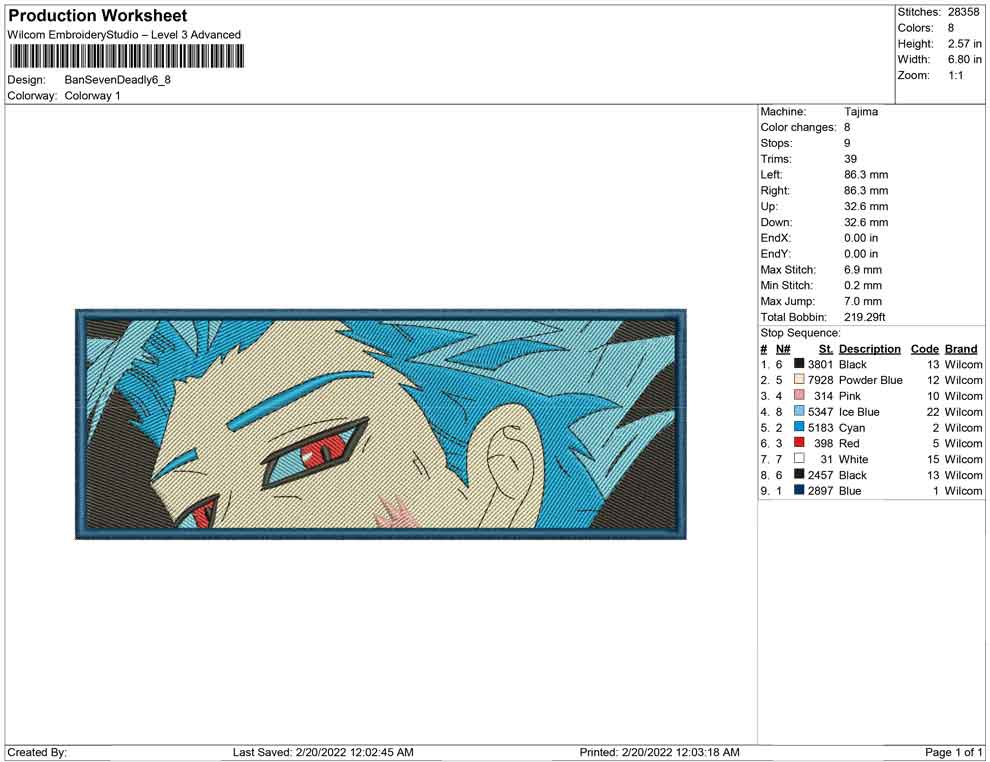Screen dimensions: 990x762
Task: Click the stitch count 7928 for Powder Blue
Action: [x=820, y=380]
